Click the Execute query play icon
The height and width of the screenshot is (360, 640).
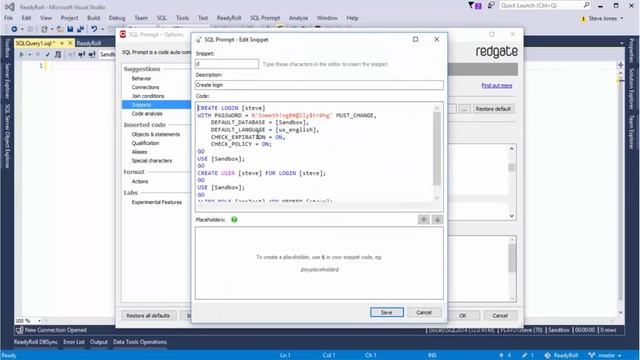point(22,54)
